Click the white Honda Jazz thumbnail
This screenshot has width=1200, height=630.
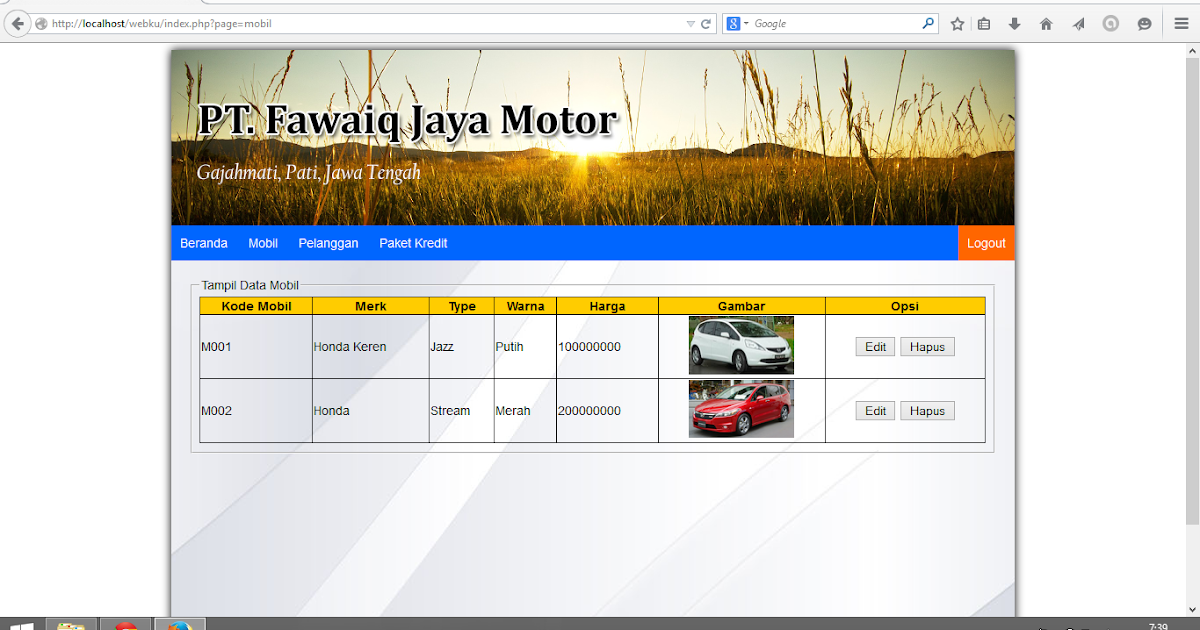pos(741,345)
